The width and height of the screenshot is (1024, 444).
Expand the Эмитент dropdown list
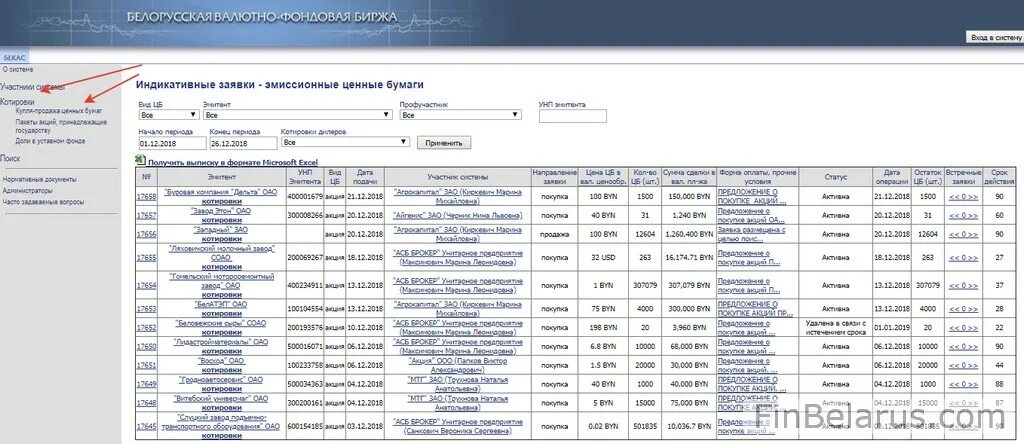[x=297, y=115]
